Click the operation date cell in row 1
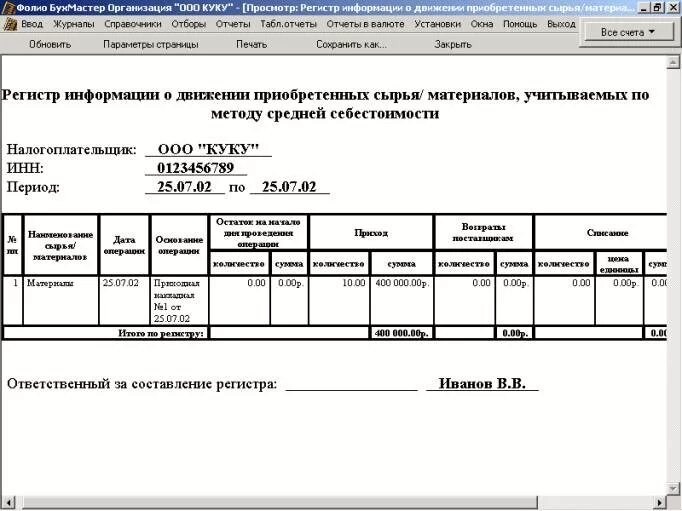Image resolution: width=682 pixels, height=511 pixels. [124, 300]
